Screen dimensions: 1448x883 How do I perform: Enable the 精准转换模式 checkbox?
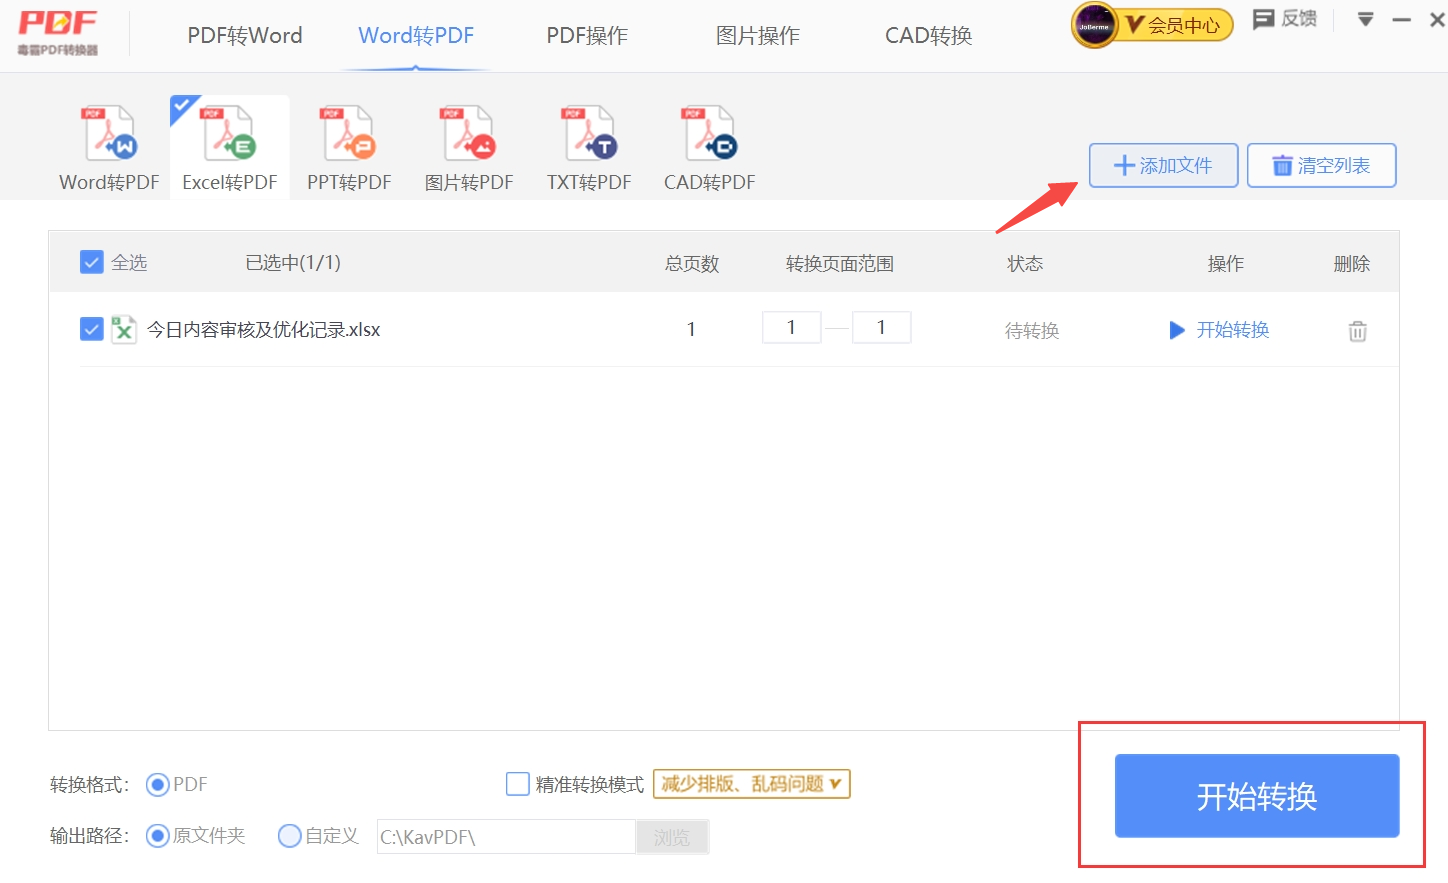[x=517, y=784]
